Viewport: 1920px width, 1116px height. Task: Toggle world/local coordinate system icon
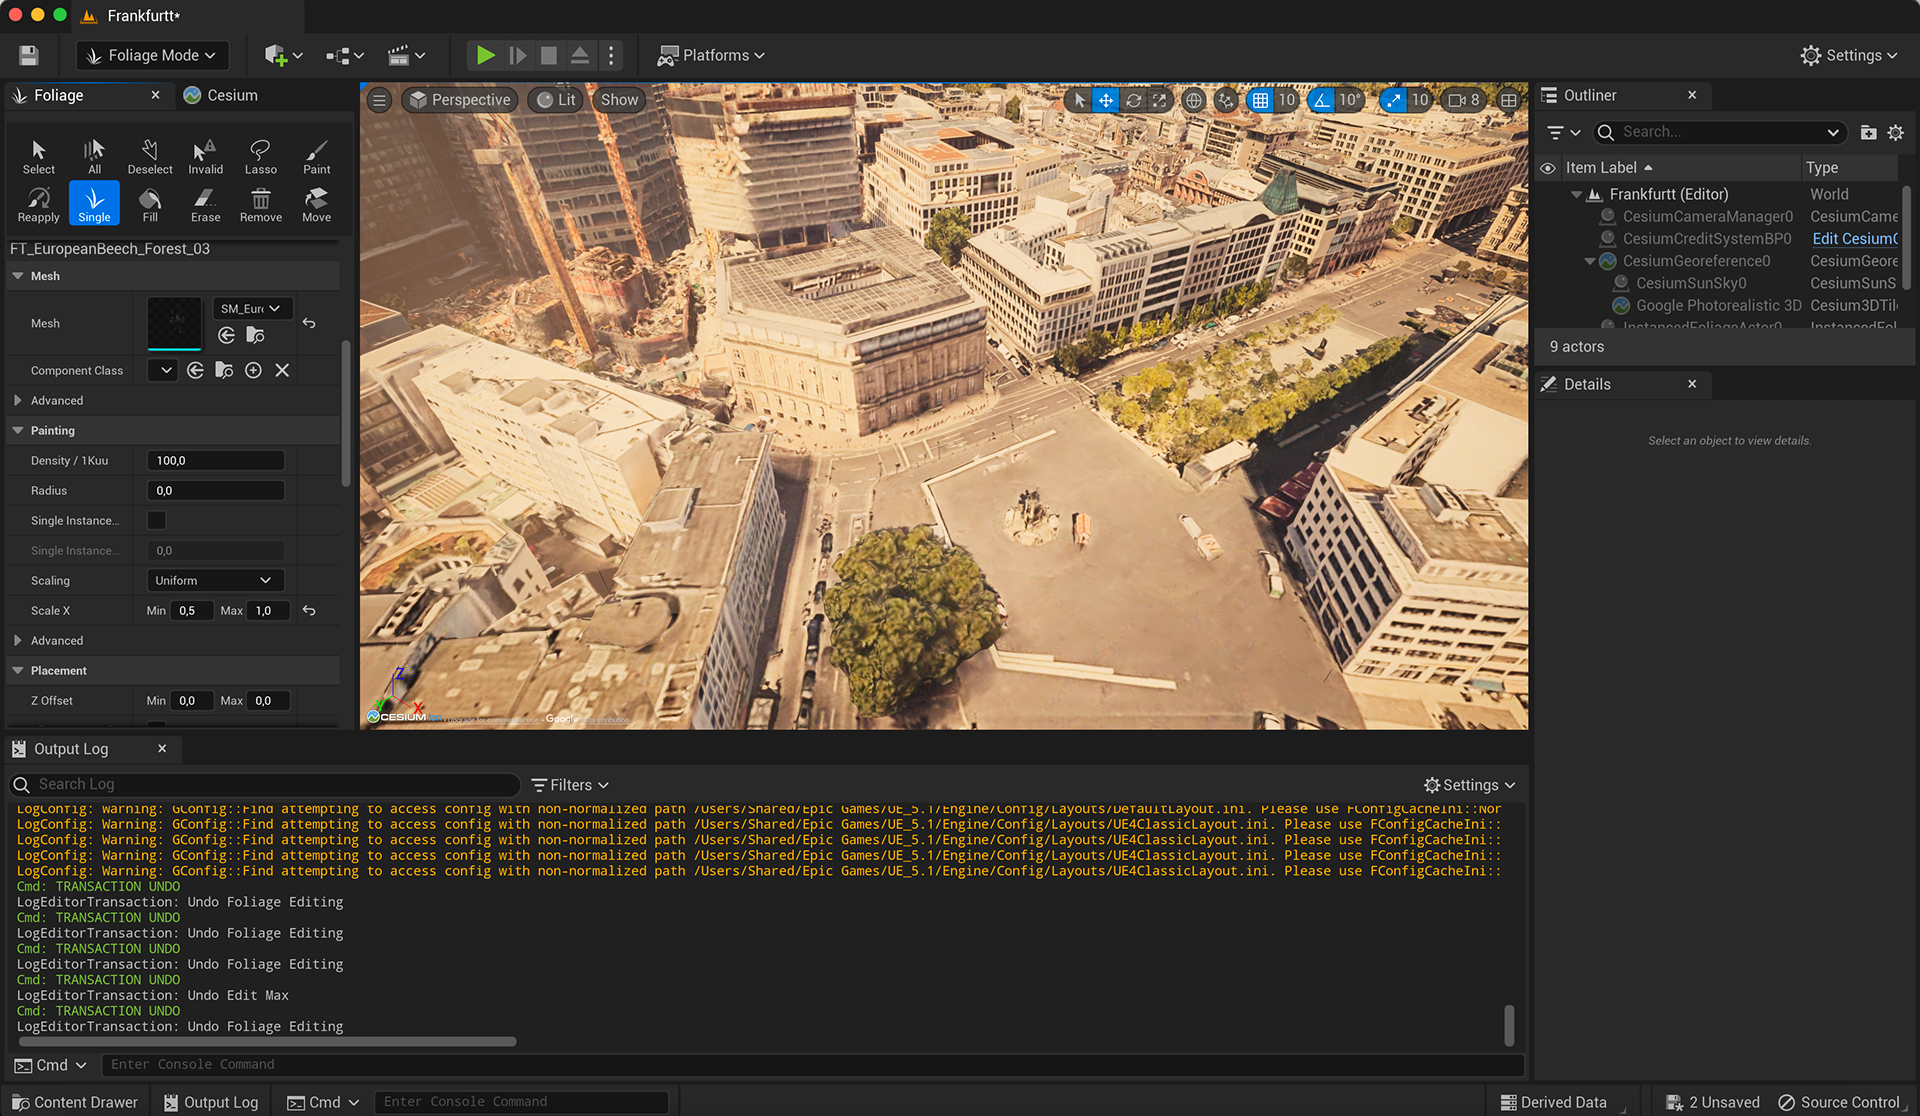(1193, 100)
